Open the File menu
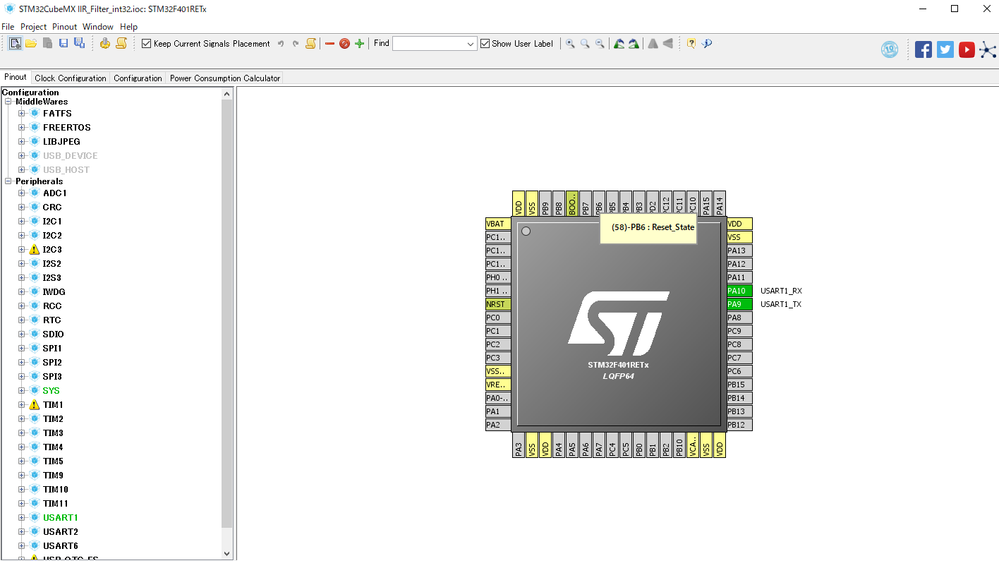Screen dimensions: 999x561 [8, 27]
